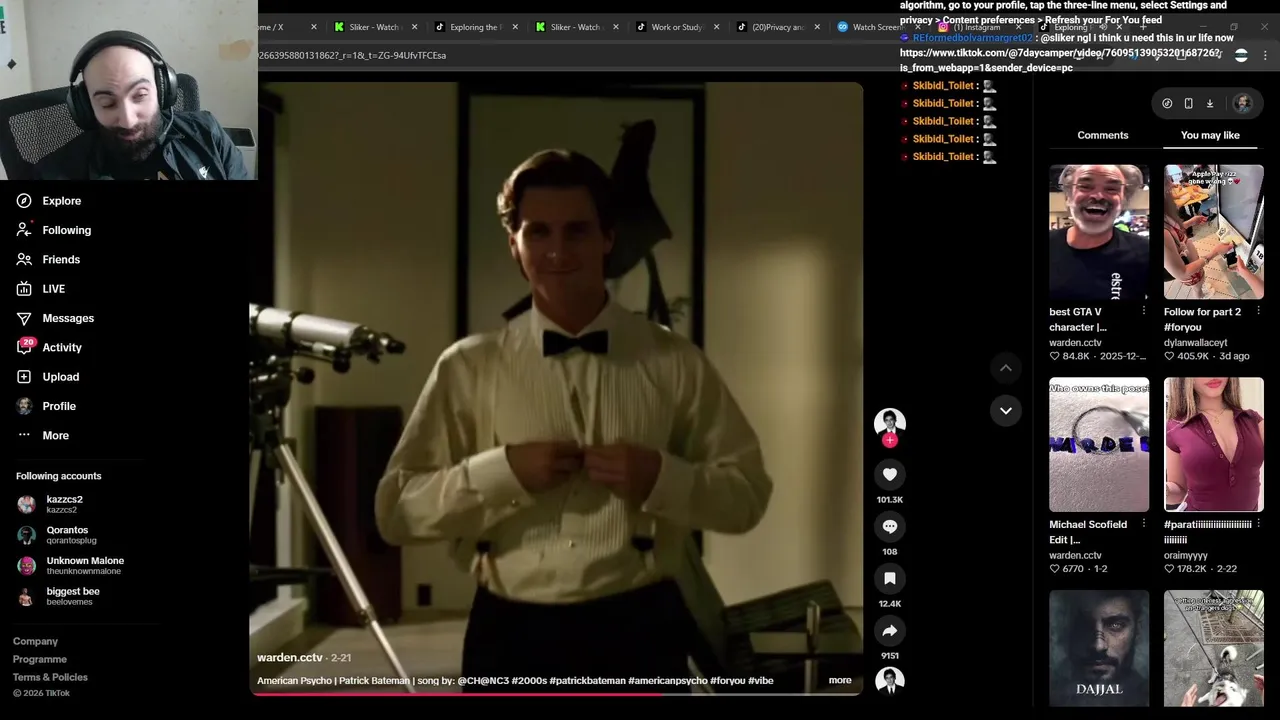
Task: Open Messages from the sidebar
Action: coord(54,318)
